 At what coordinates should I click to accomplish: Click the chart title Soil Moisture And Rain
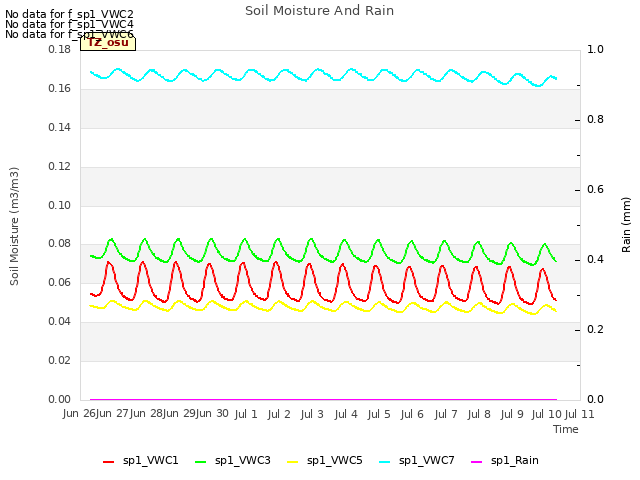[x=319, y=11]
